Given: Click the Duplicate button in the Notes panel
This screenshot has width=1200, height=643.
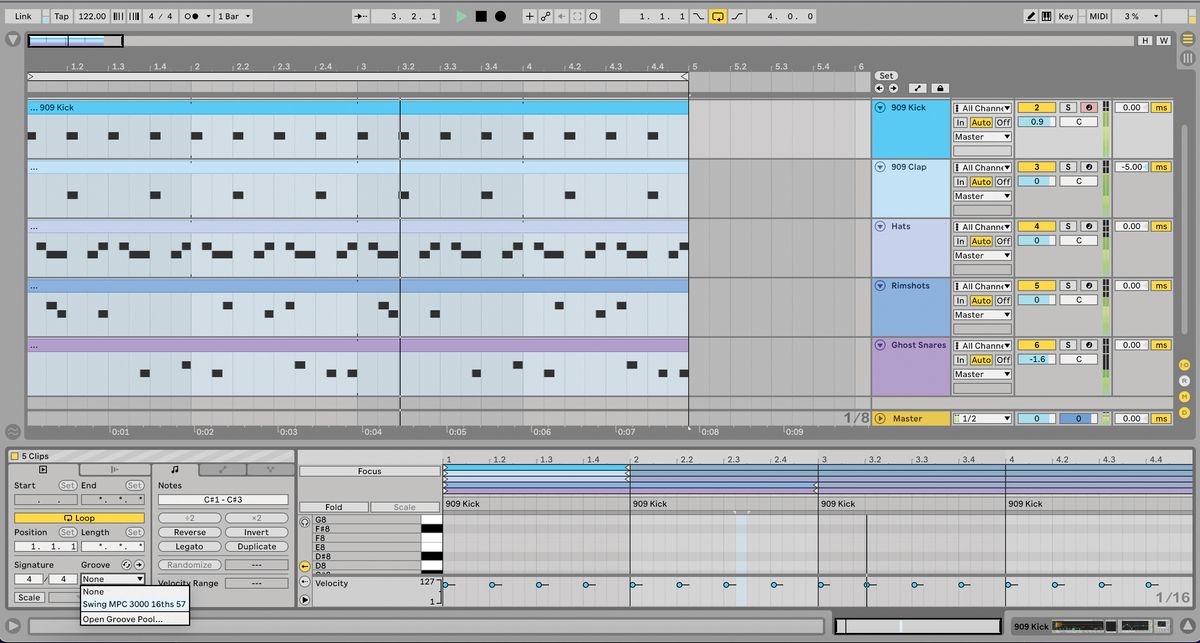Looking at the screenshot, I should tap(257, 546).
